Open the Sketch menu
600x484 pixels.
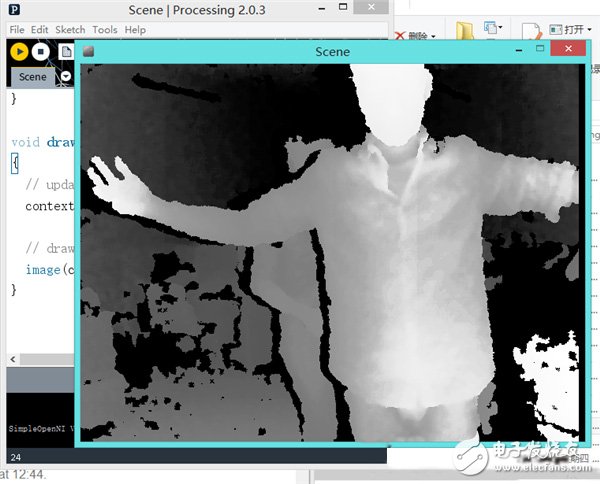tap(70, 30)
